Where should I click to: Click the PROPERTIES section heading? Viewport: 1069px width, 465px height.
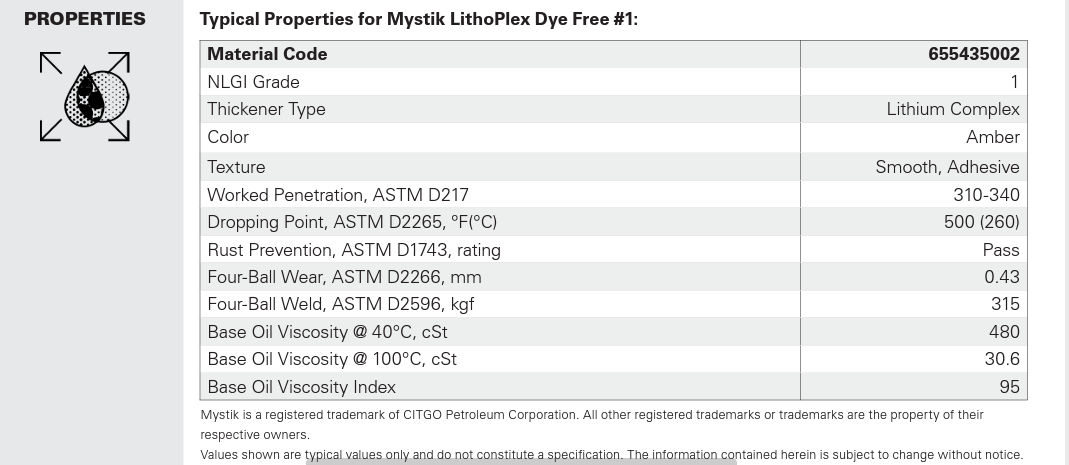(85, 19)
